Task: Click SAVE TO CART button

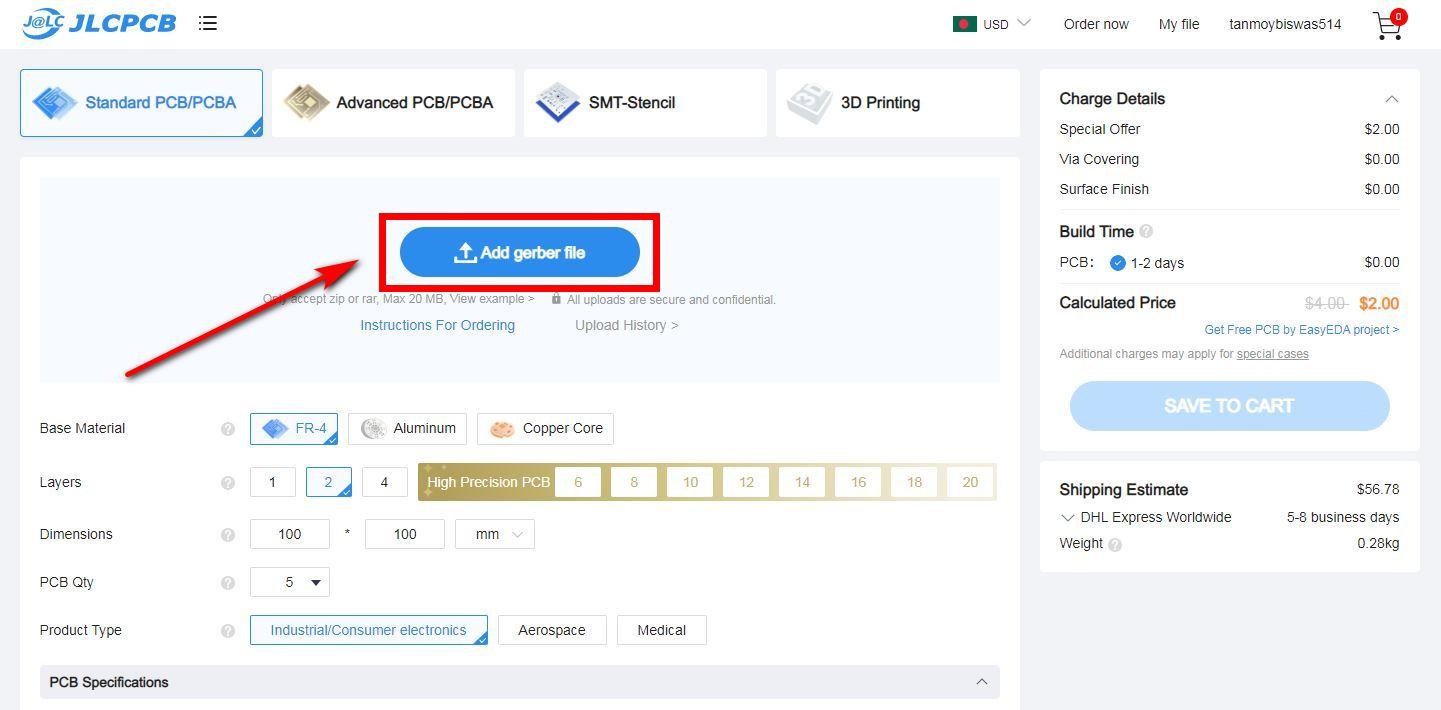Action: [x=1229, y=406]
